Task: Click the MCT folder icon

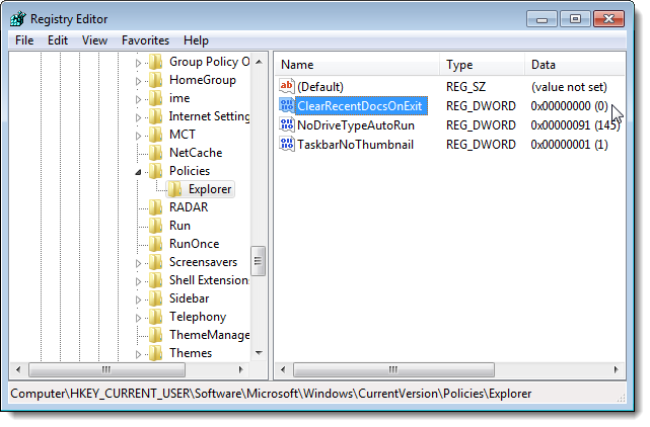Action: coord(156,135)
